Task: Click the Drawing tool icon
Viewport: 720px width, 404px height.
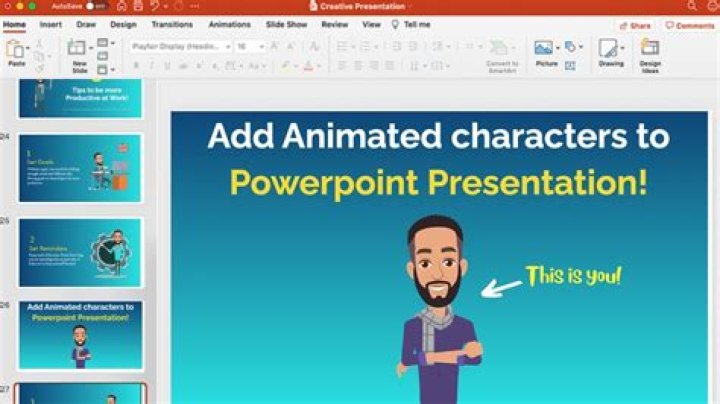Action: pyautogui.click(x=608, y=50)
